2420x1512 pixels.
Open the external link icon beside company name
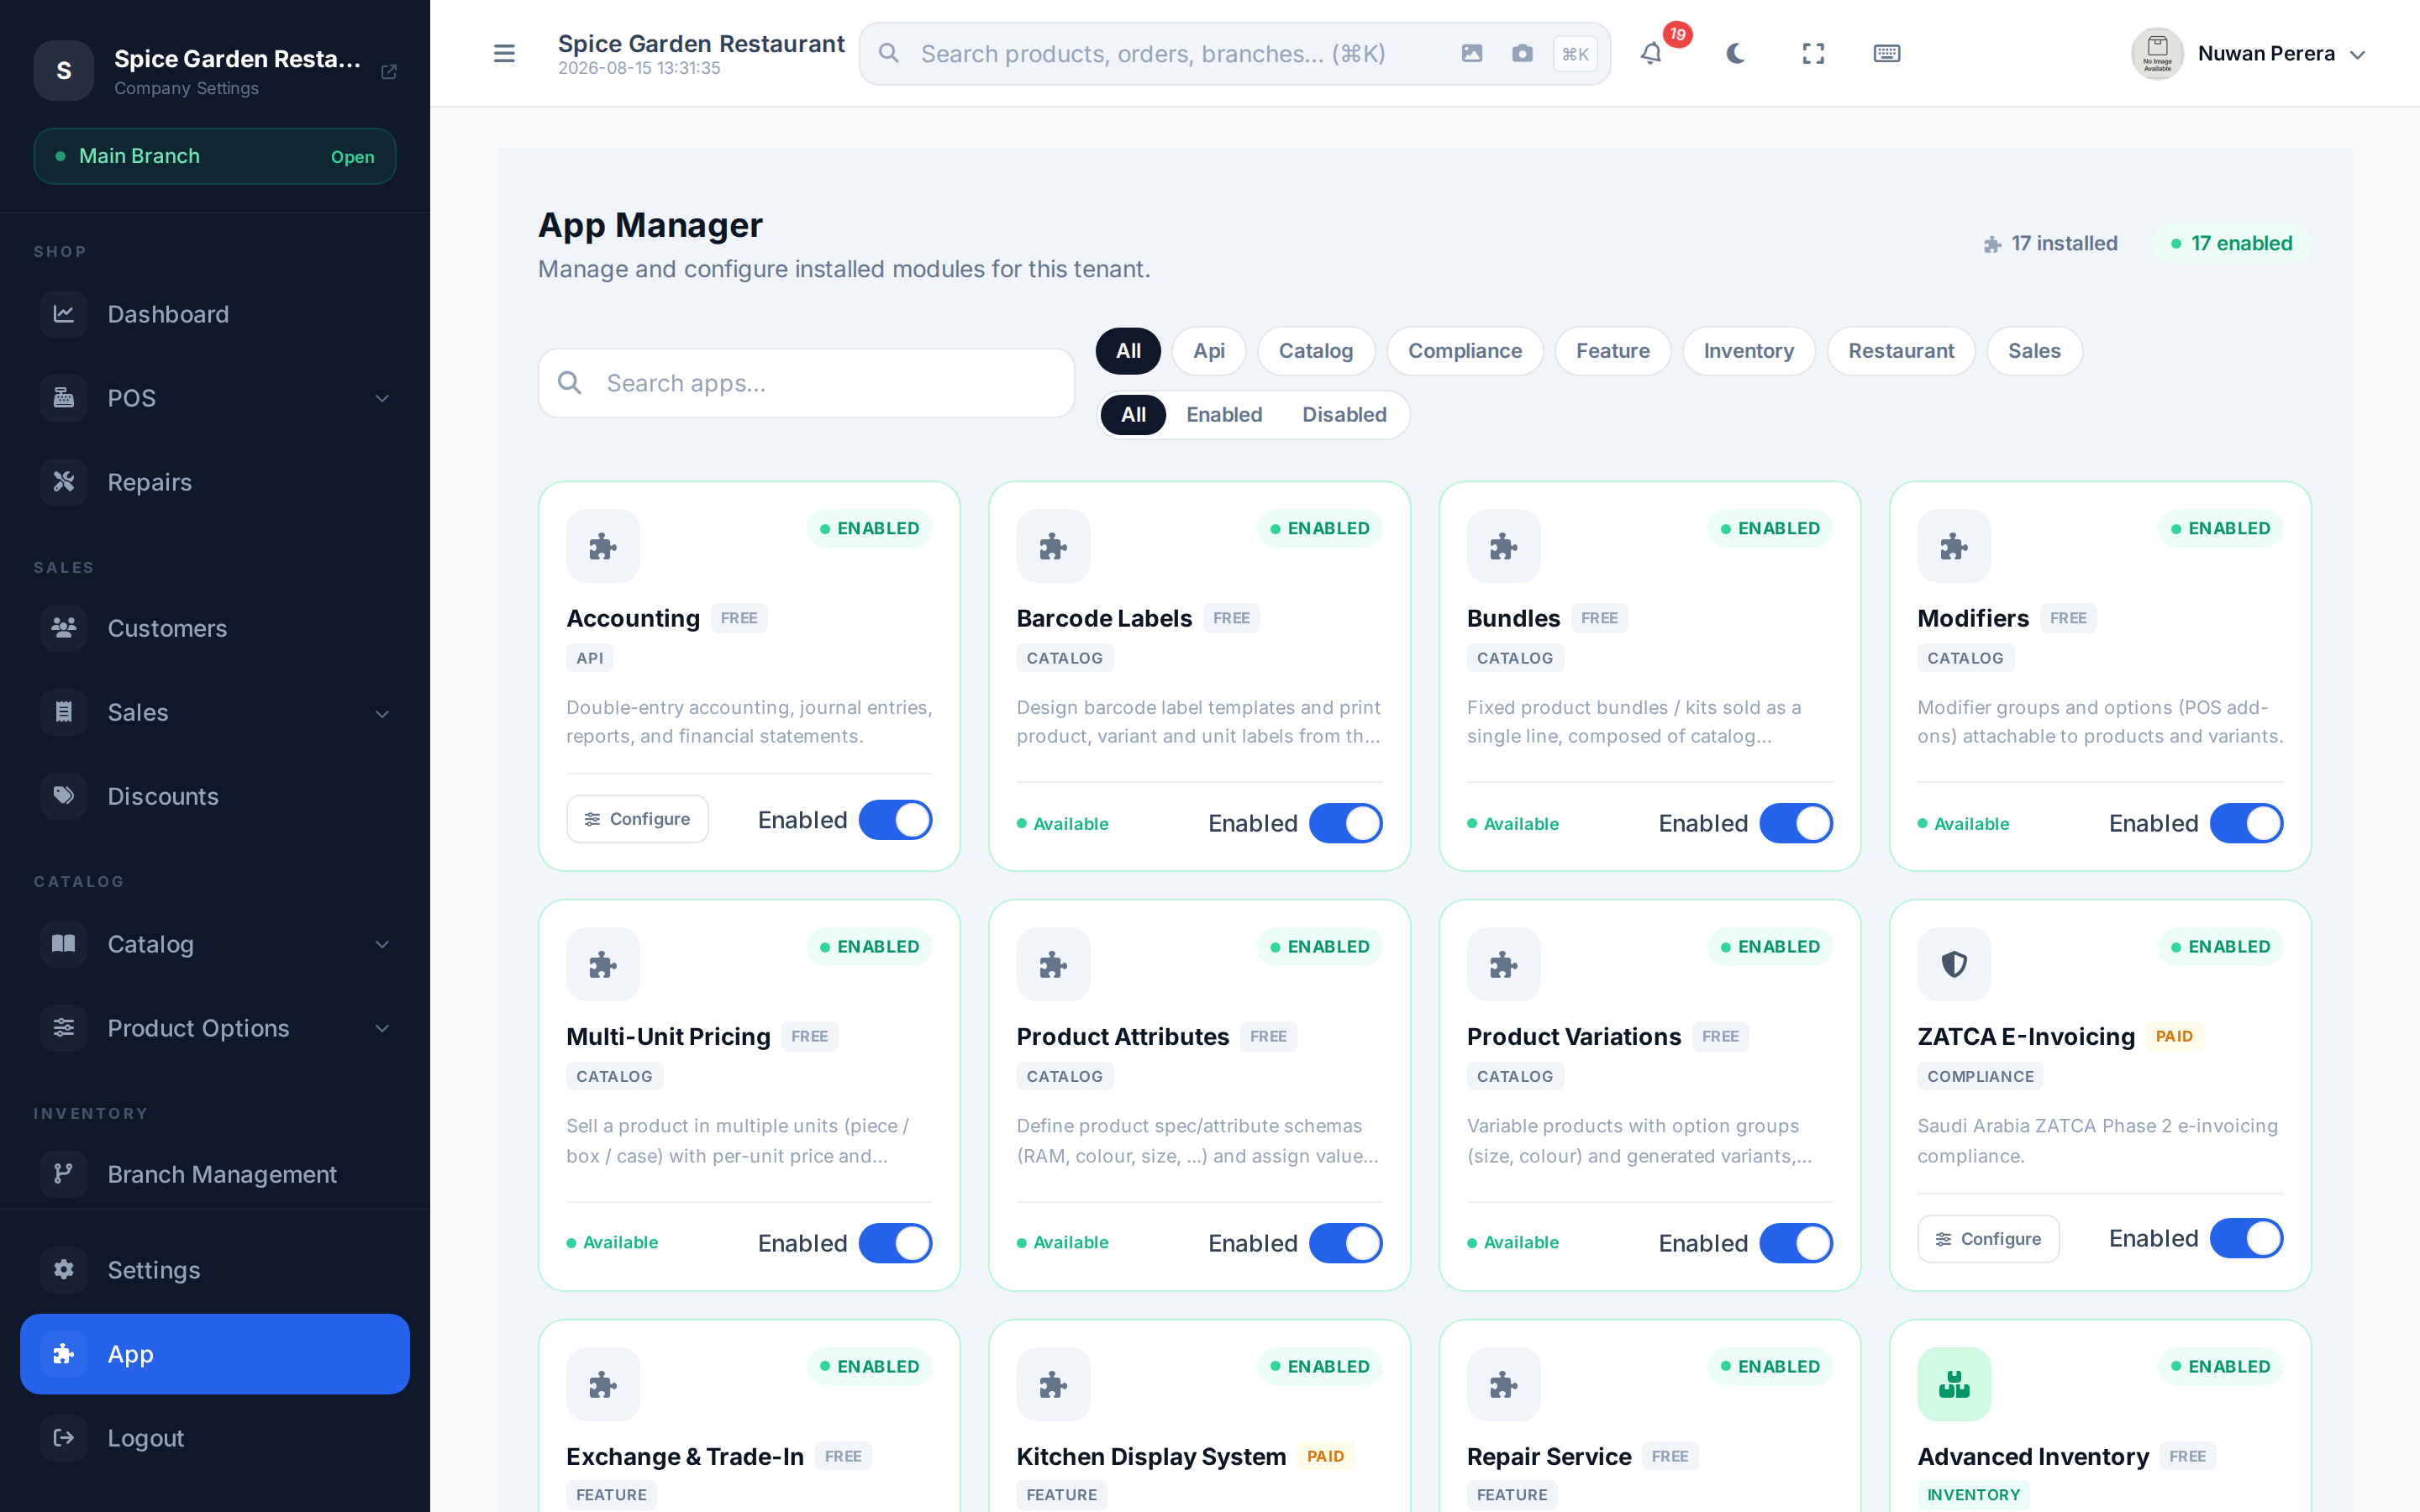(x=389, y=71)
